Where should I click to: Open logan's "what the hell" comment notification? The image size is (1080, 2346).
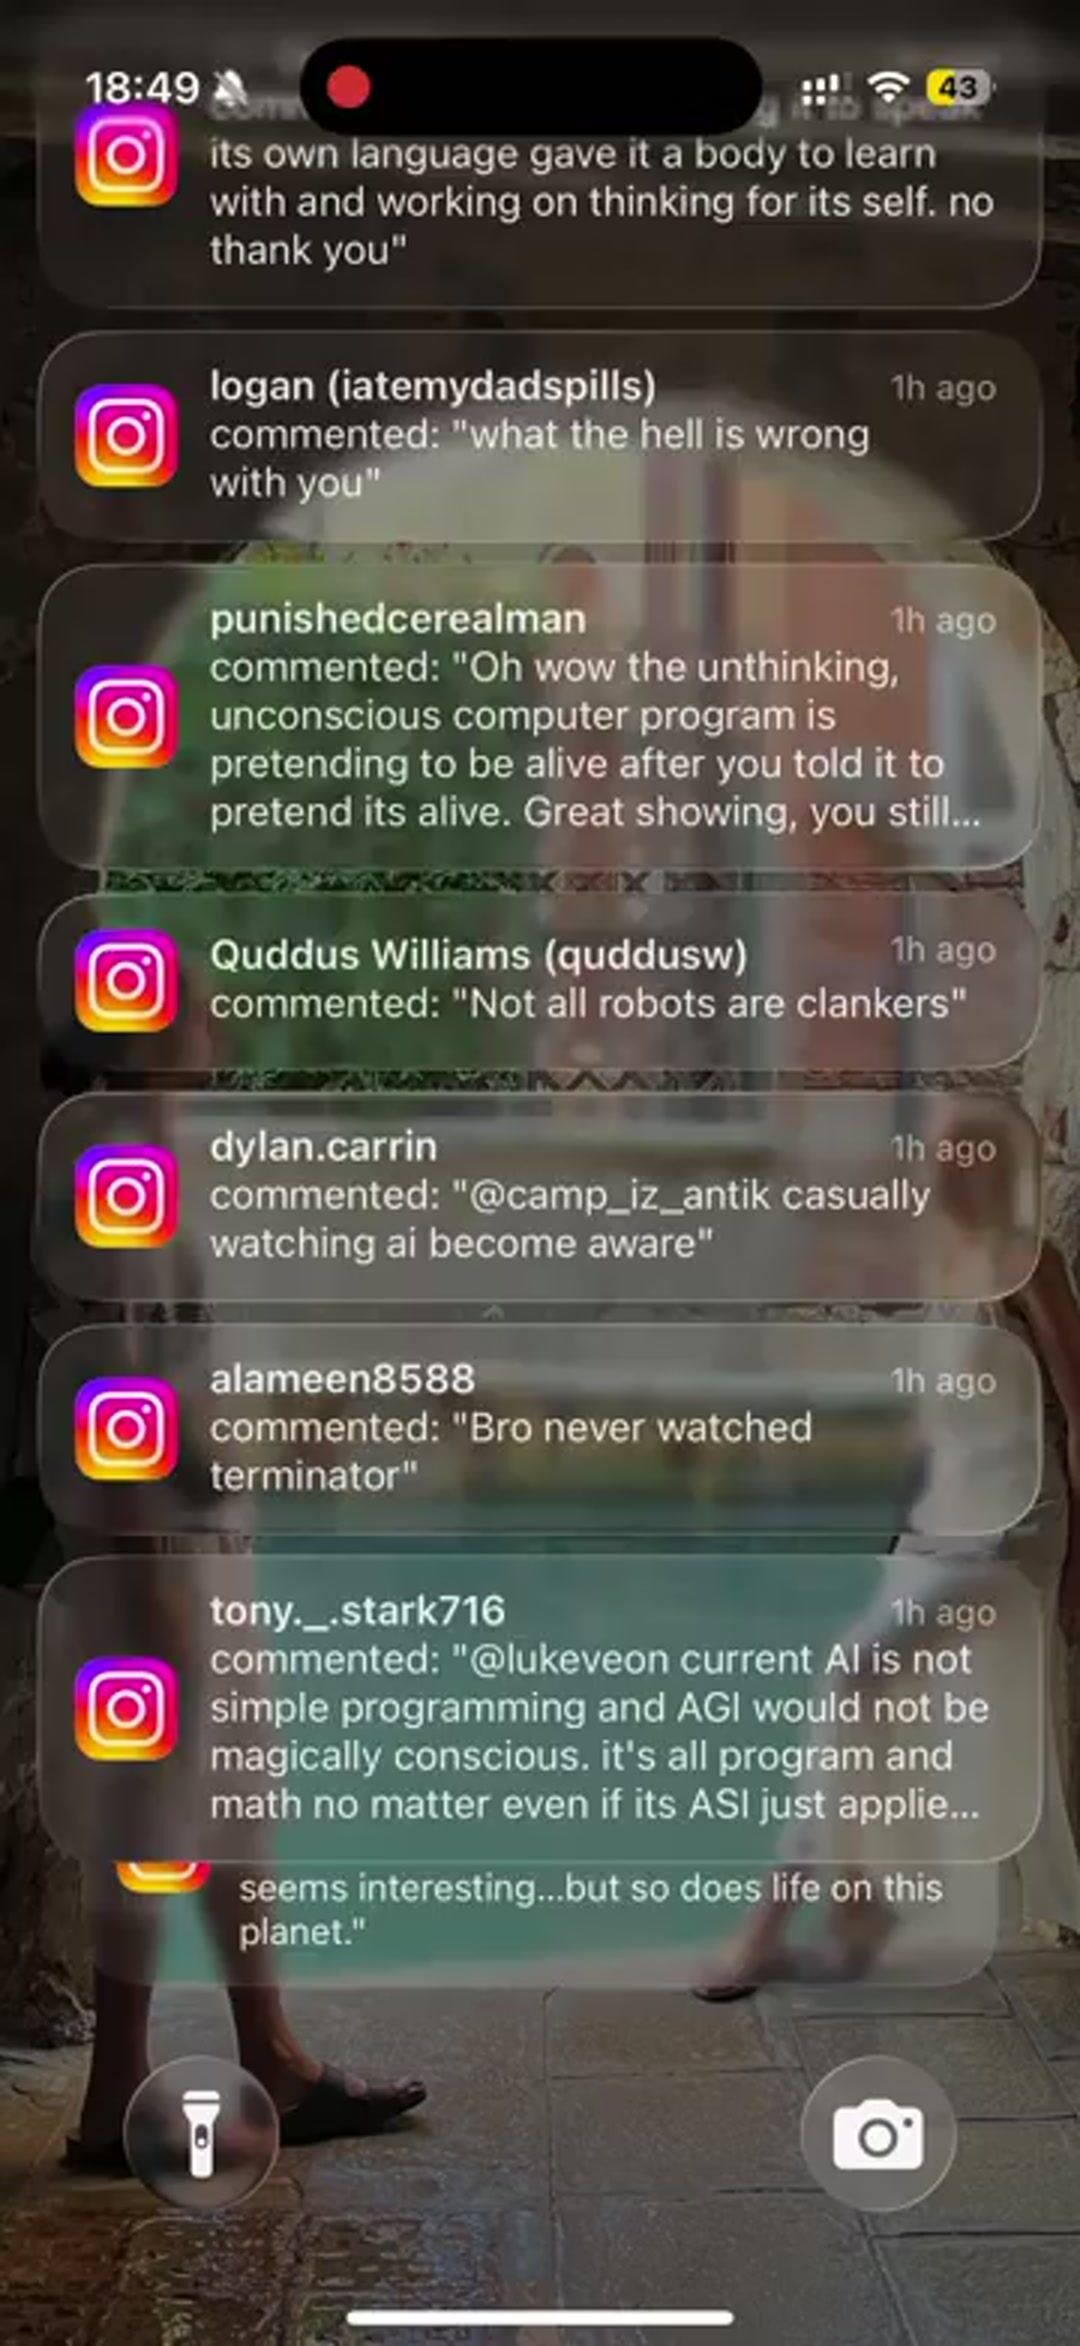click(540, 436)
